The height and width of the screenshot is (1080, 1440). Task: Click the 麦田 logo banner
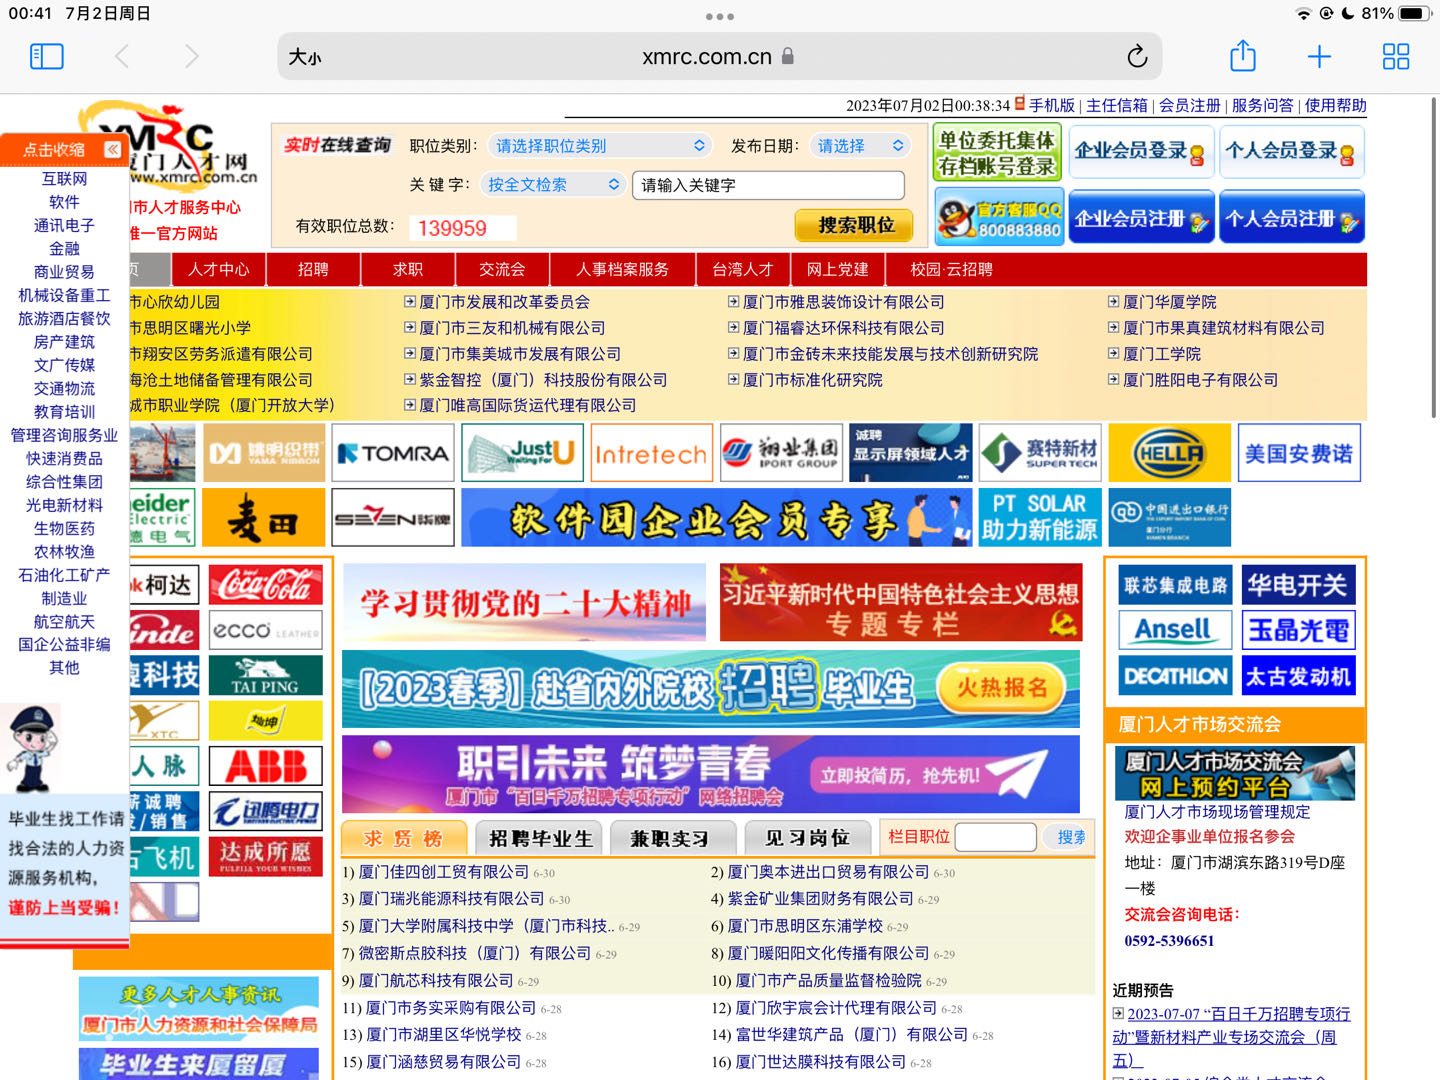click(263, 517)
